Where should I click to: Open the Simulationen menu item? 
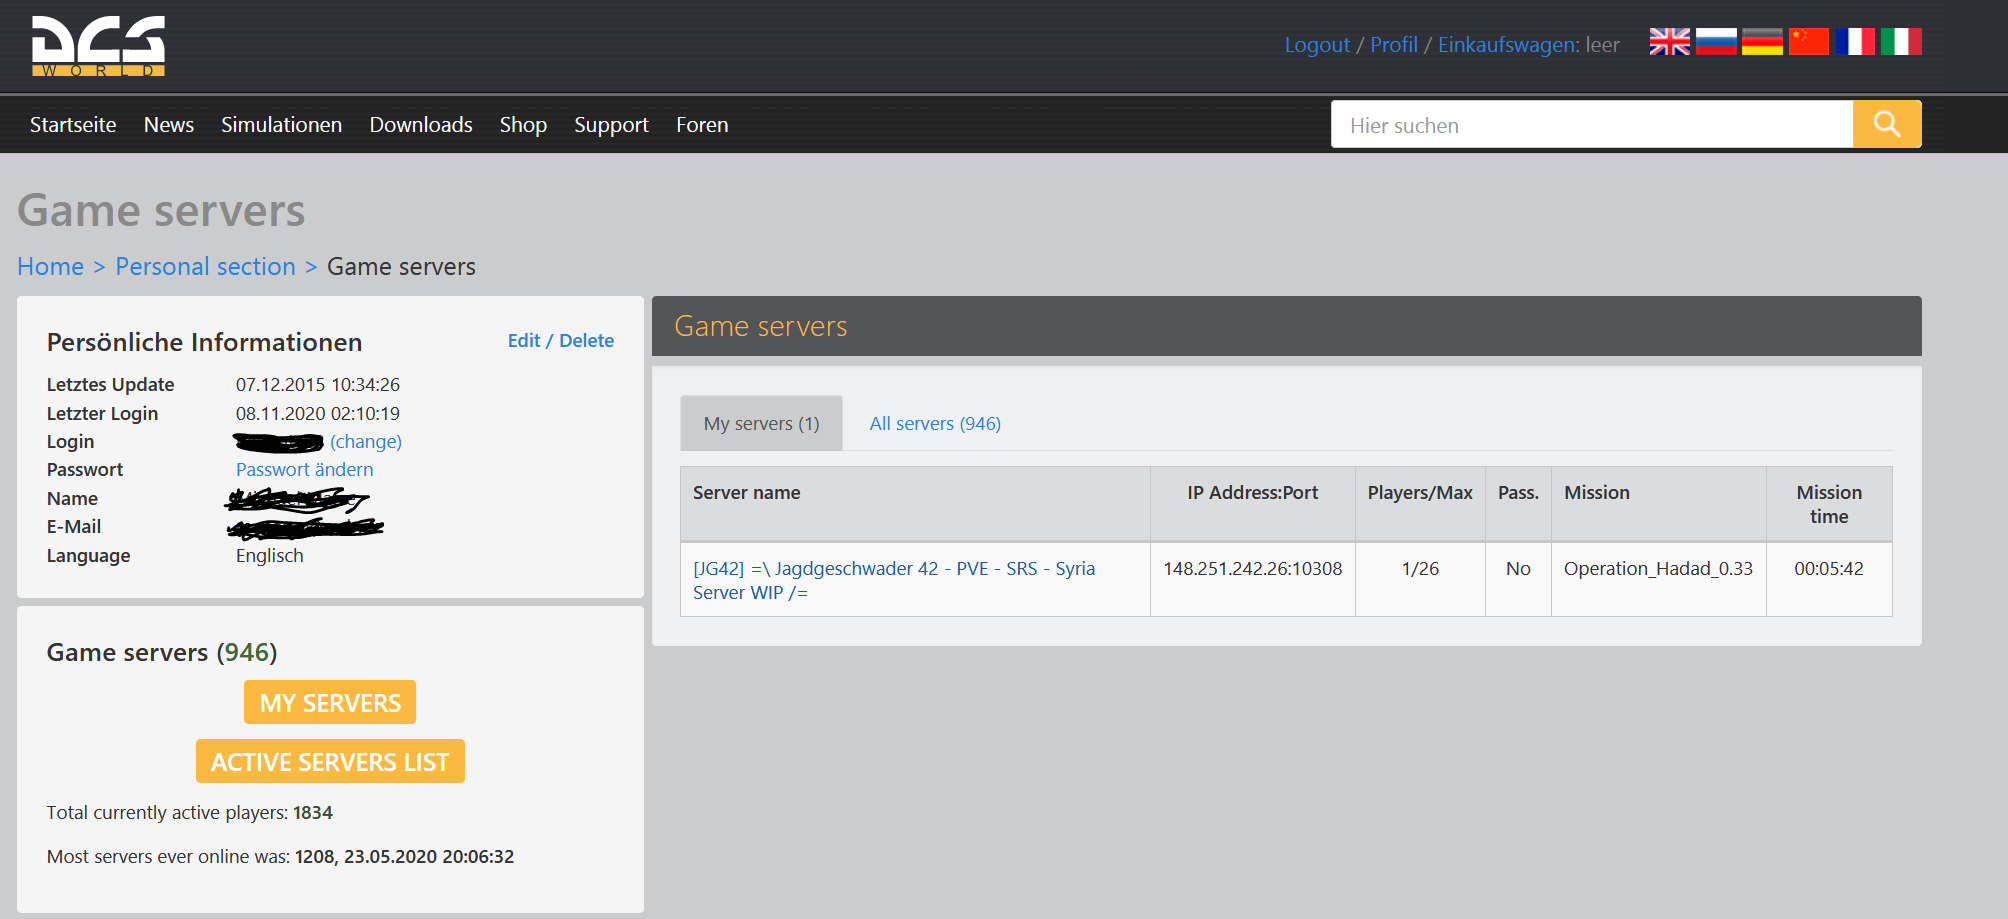click(x=281, y=125)
